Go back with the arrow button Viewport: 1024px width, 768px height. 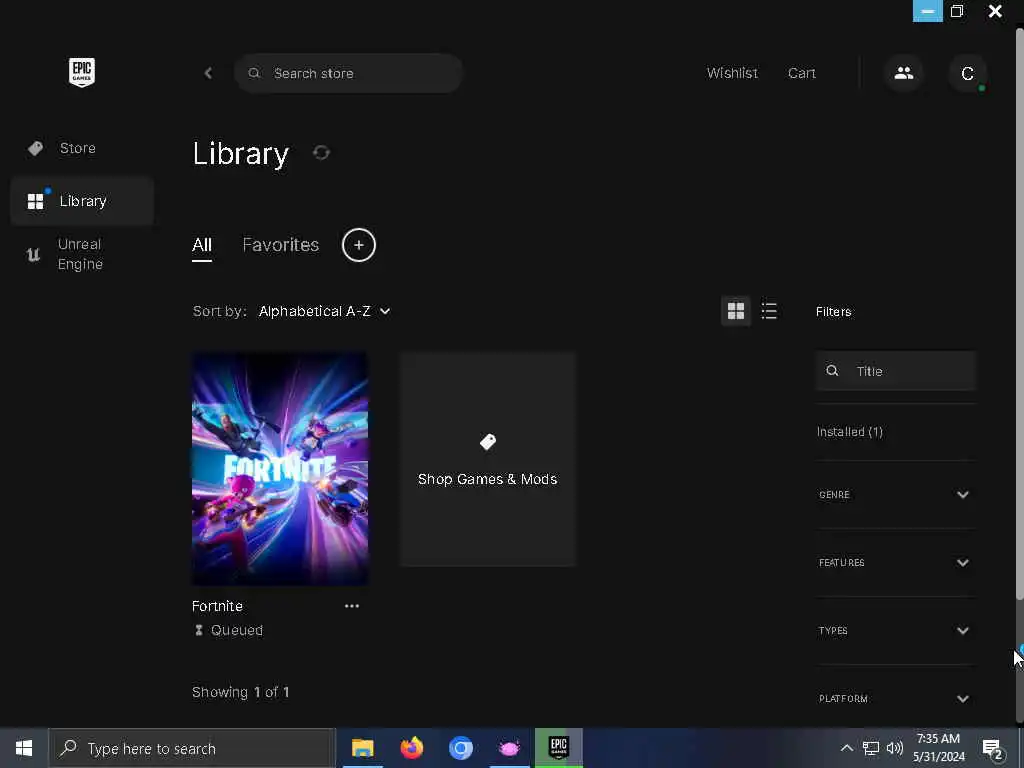(x=208, y=73)
